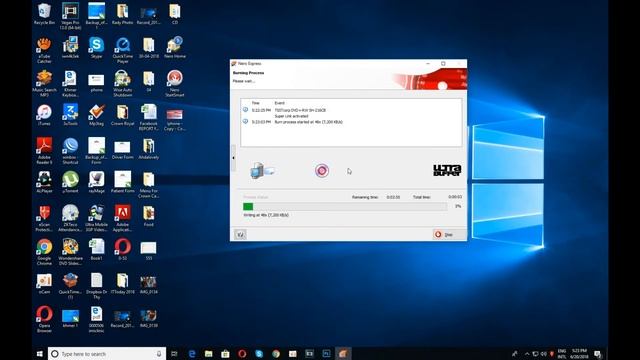The width and height of the screenshot is (640, 360).
Task: Select the Nero Home desktop shortcut
Action: 175,48
